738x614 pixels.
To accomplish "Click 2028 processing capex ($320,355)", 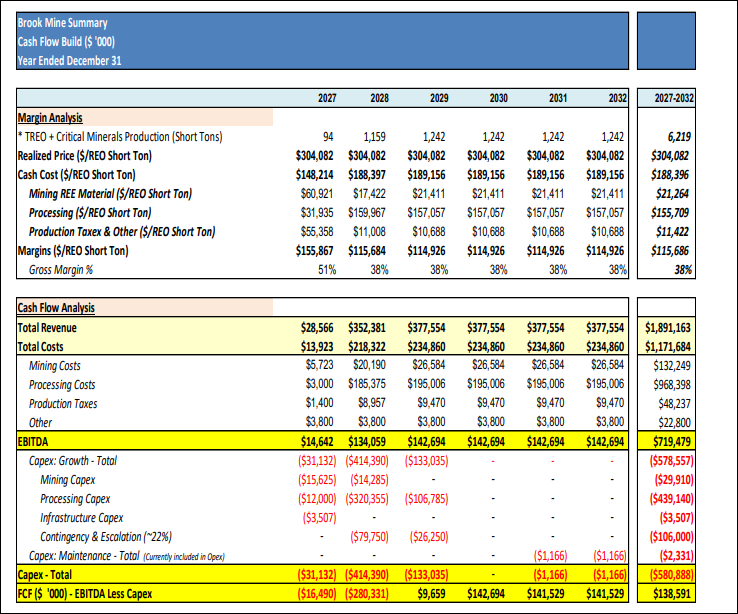I will (x=367, y=499).
